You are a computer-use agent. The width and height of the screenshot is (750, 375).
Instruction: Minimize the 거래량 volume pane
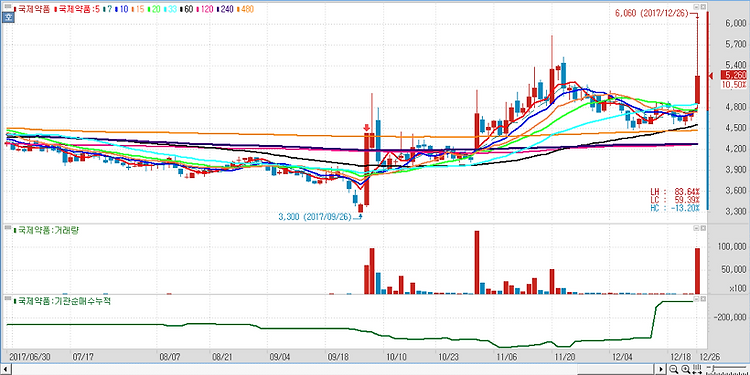click(696, 229)
